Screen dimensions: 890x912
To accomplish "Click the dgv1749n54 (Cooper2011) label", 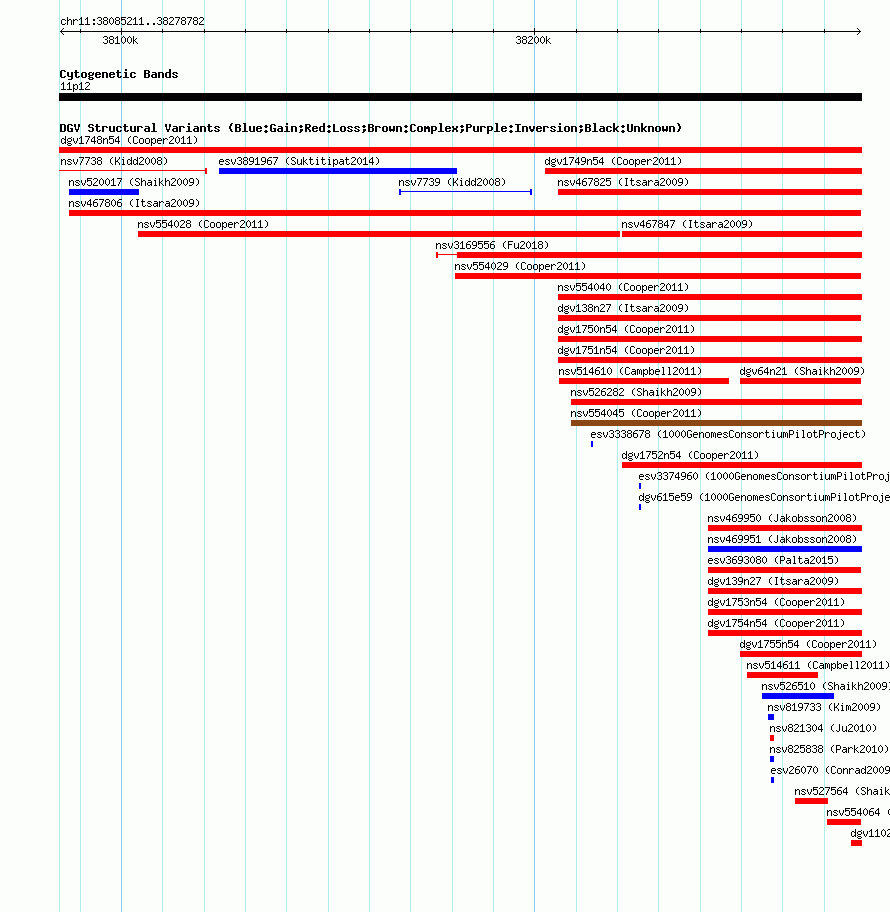I will [x=613, y=161].
